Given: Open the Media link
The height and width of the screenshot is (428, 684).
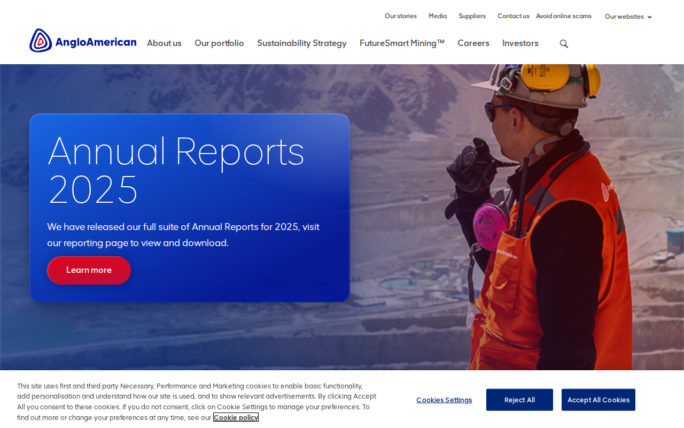Looking at the screenshot, I should click(x=438, y=16).
